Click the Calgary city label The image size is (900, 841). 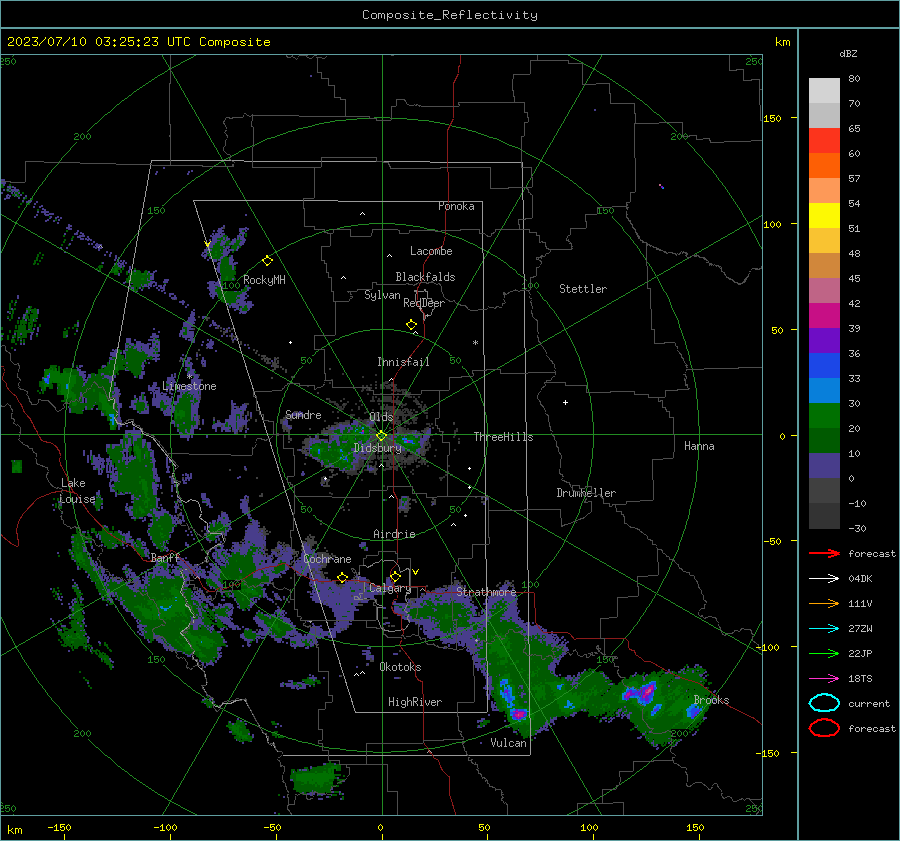[390, 588]
